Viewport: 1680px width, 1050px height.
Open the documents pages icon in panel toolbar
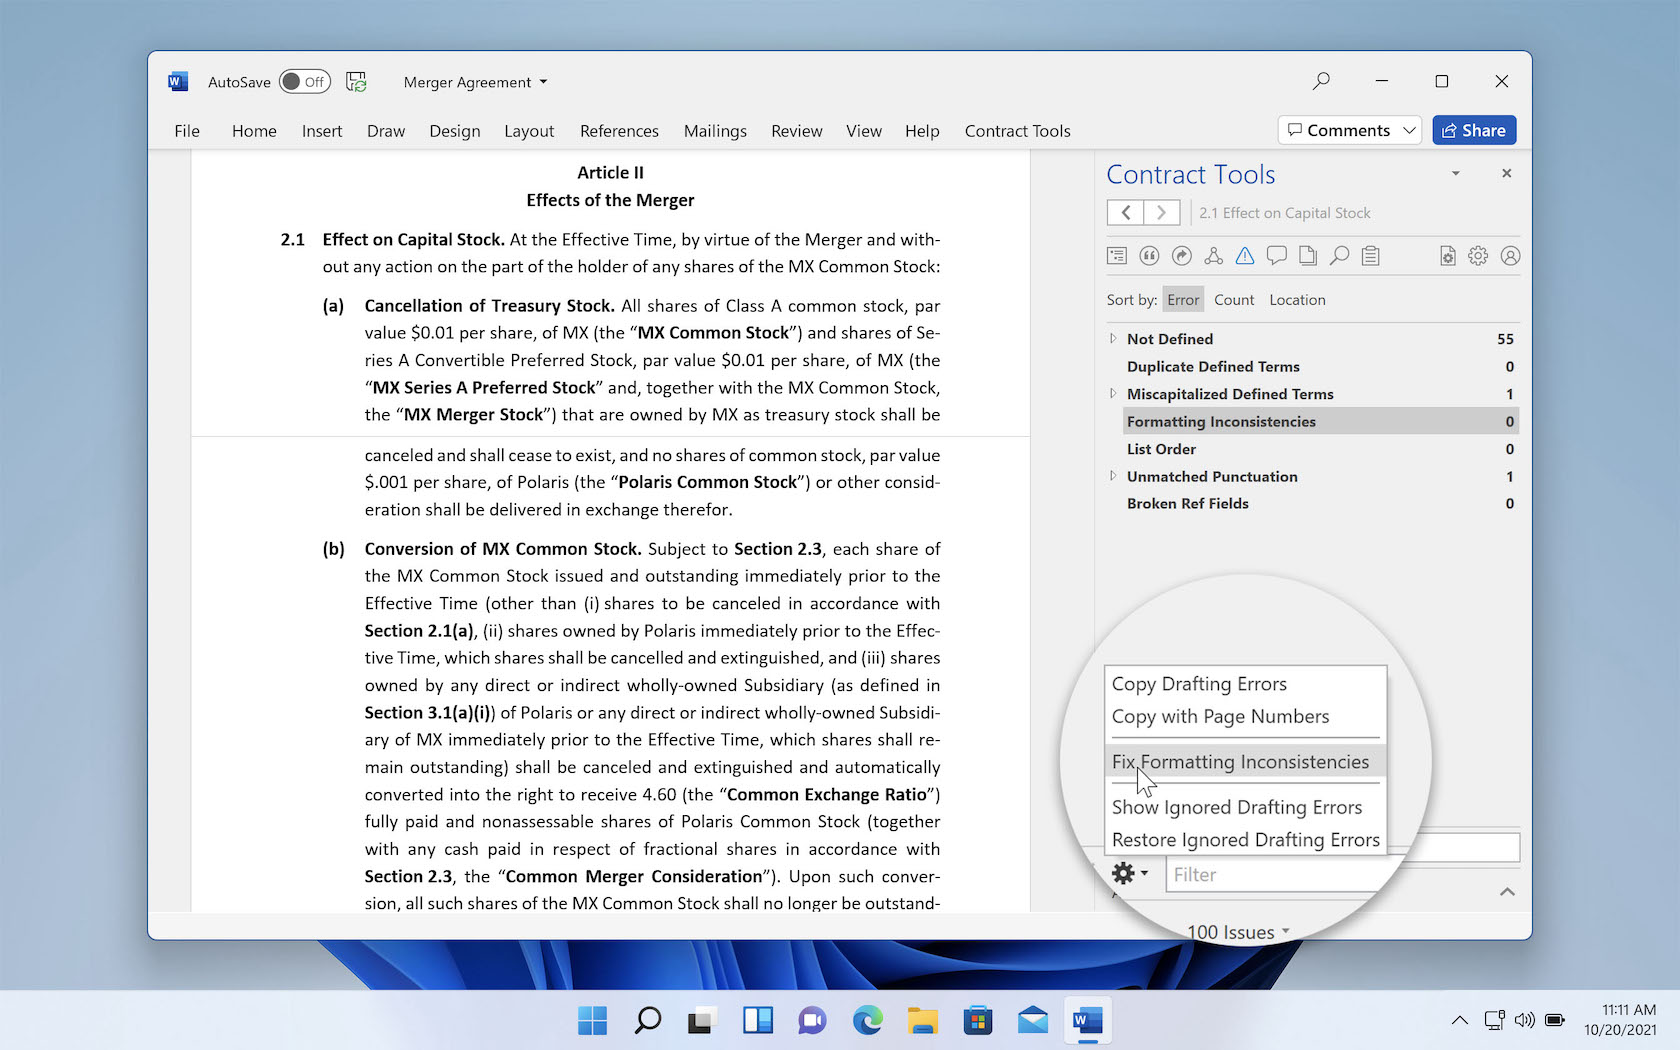coord(1308,256)
